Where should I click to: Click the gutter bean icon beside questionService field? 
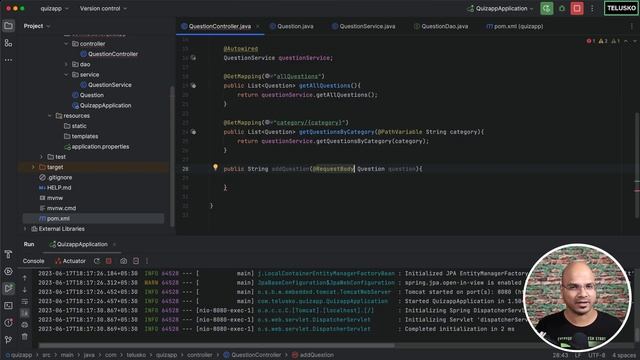click(193, 58)
